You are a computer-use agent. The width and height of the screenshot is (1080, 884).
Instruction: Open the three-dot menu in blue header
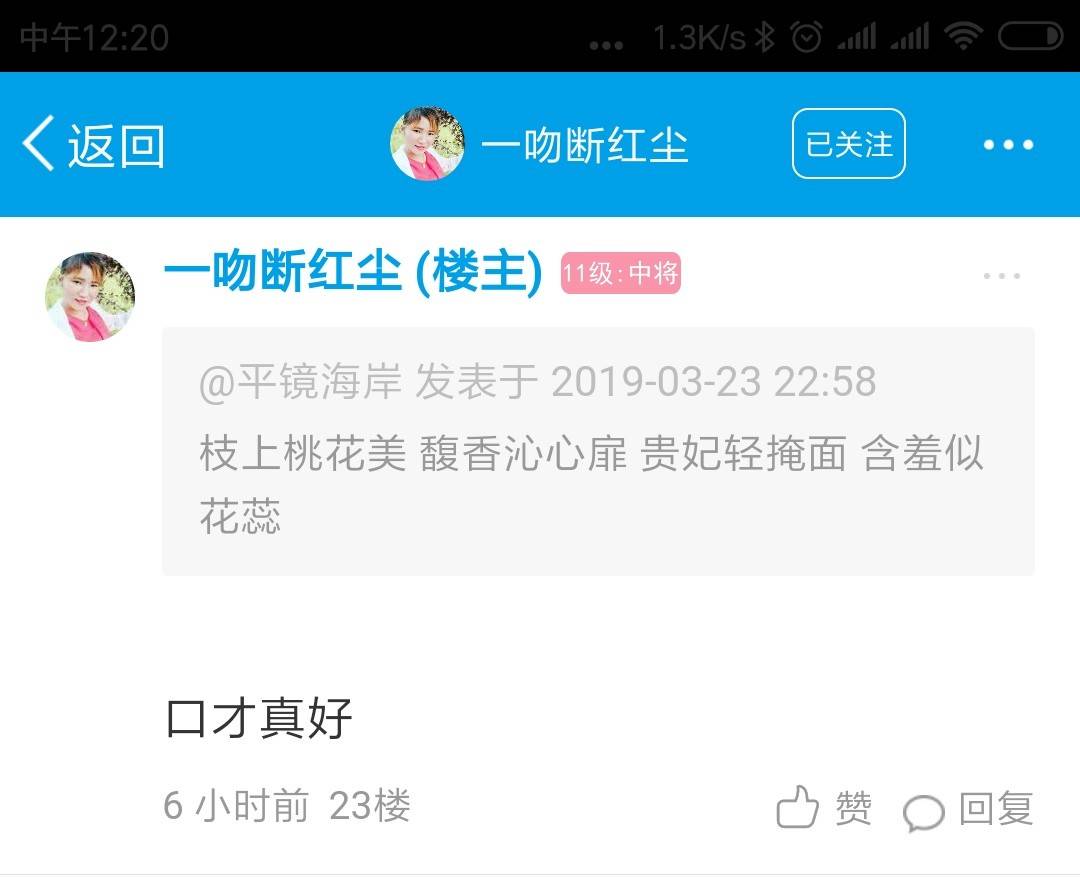tap(1008, 145)
